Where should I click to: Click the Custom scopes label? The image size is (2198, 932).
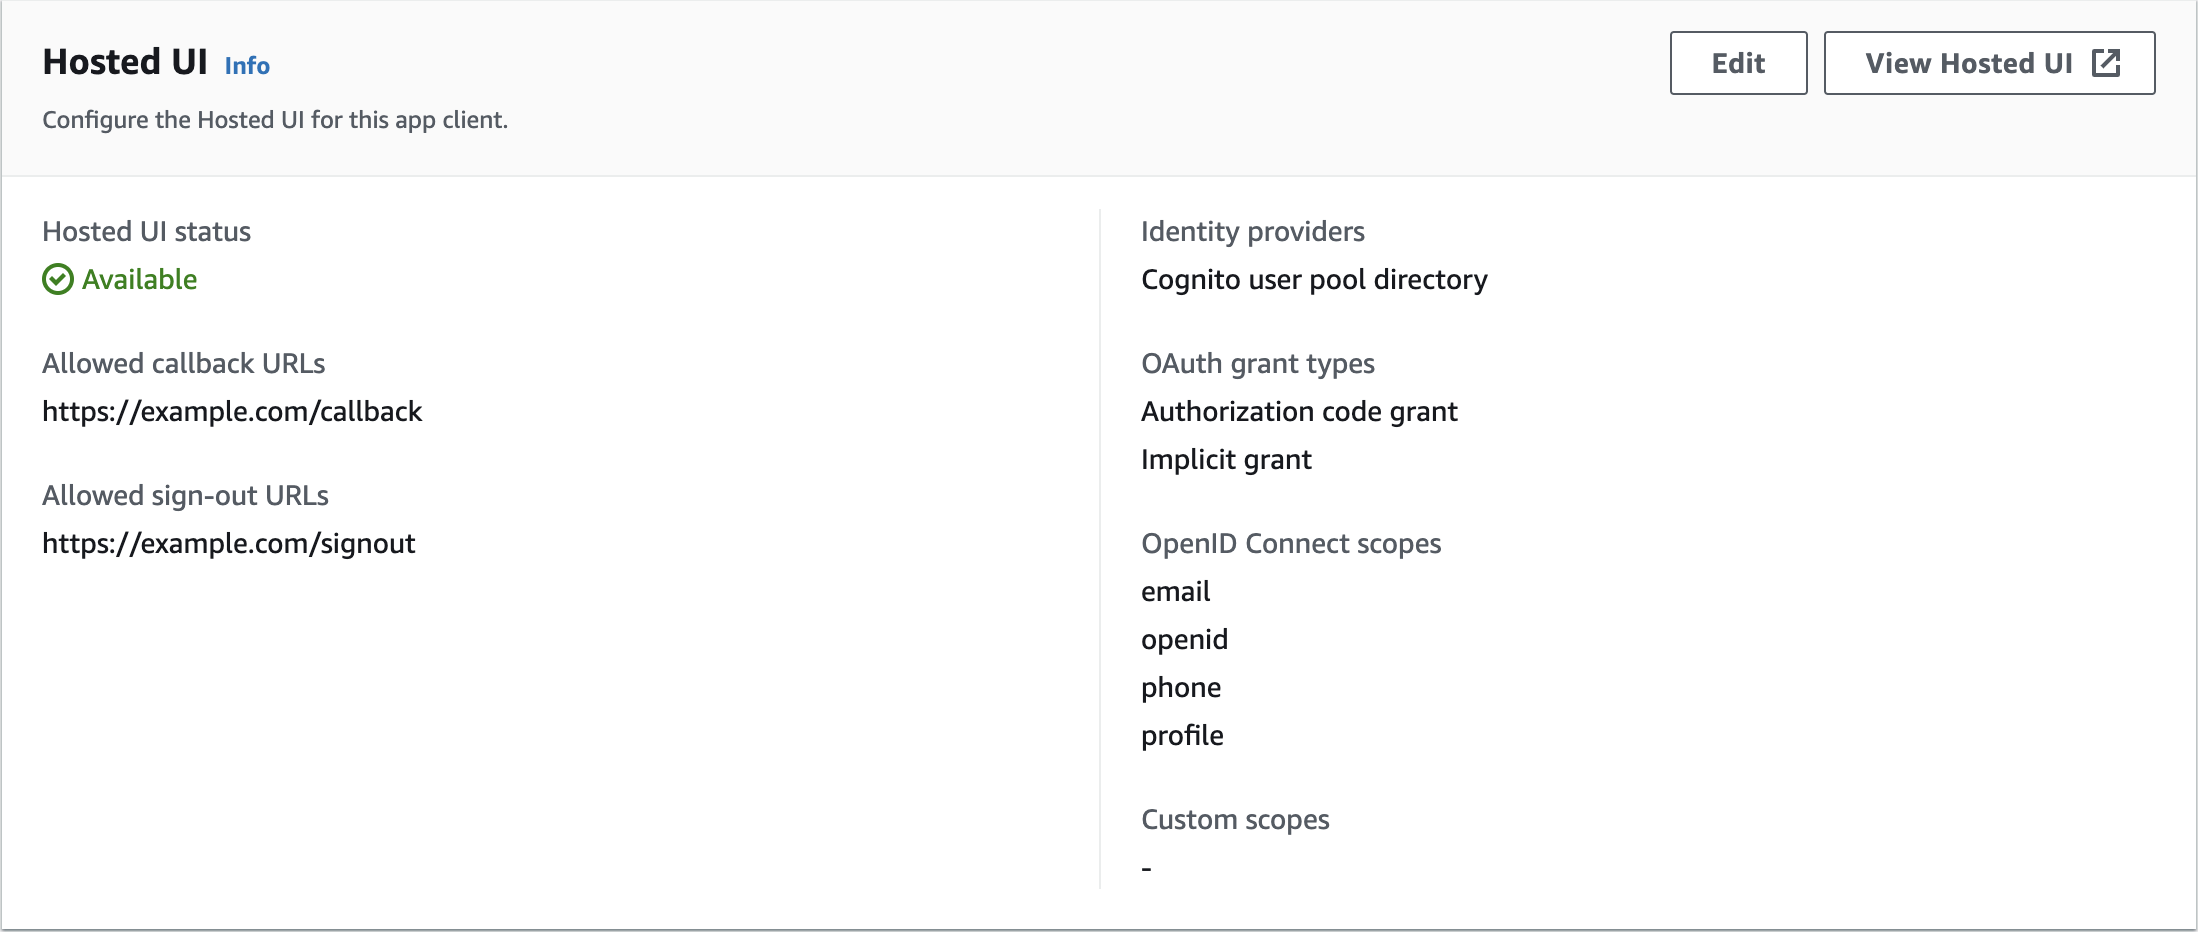tap(1235, 819)
